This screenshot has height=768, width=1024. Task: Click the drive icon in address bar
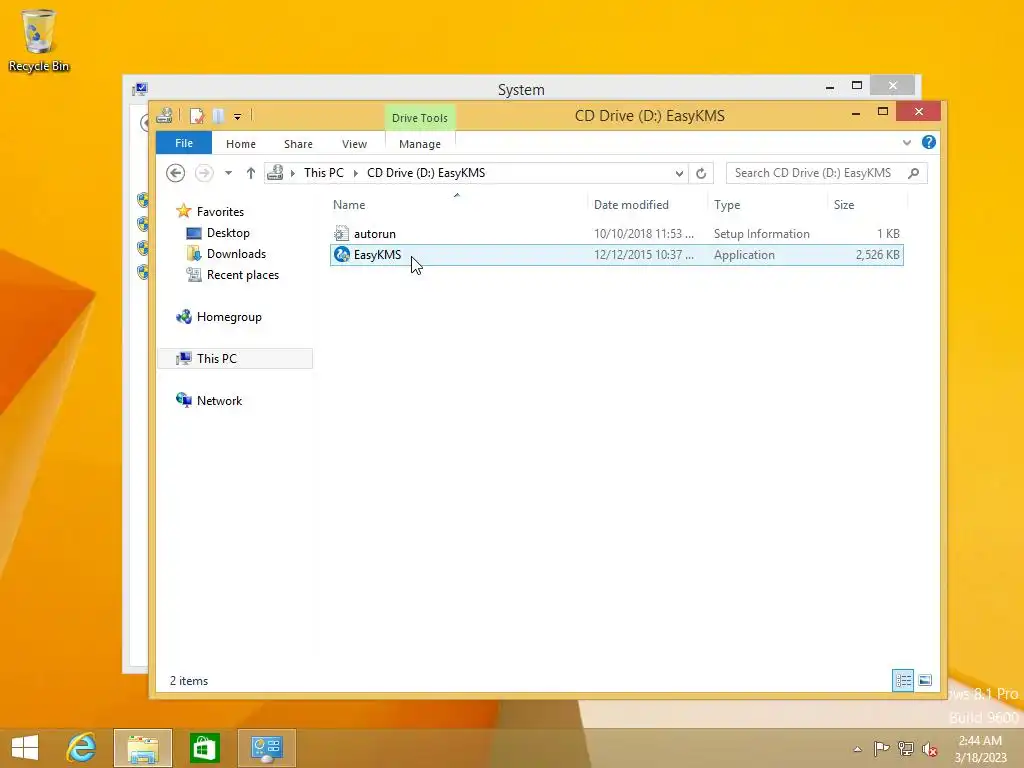[276, 172]
